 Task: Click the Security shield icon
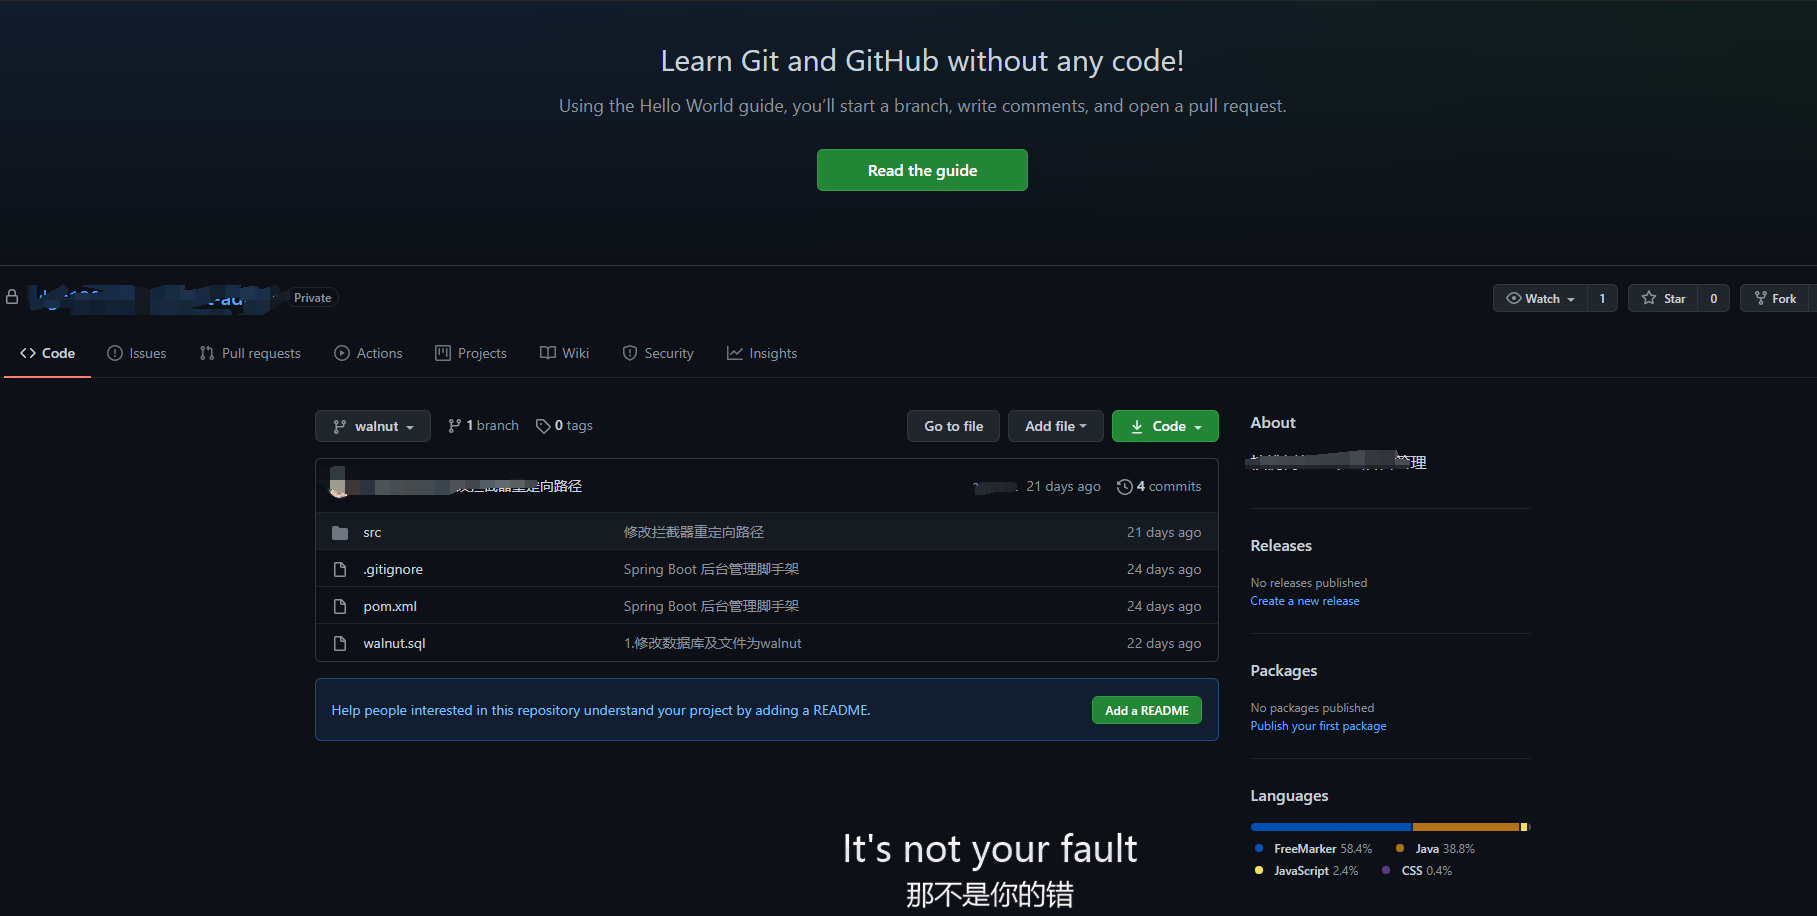(630, 353)
